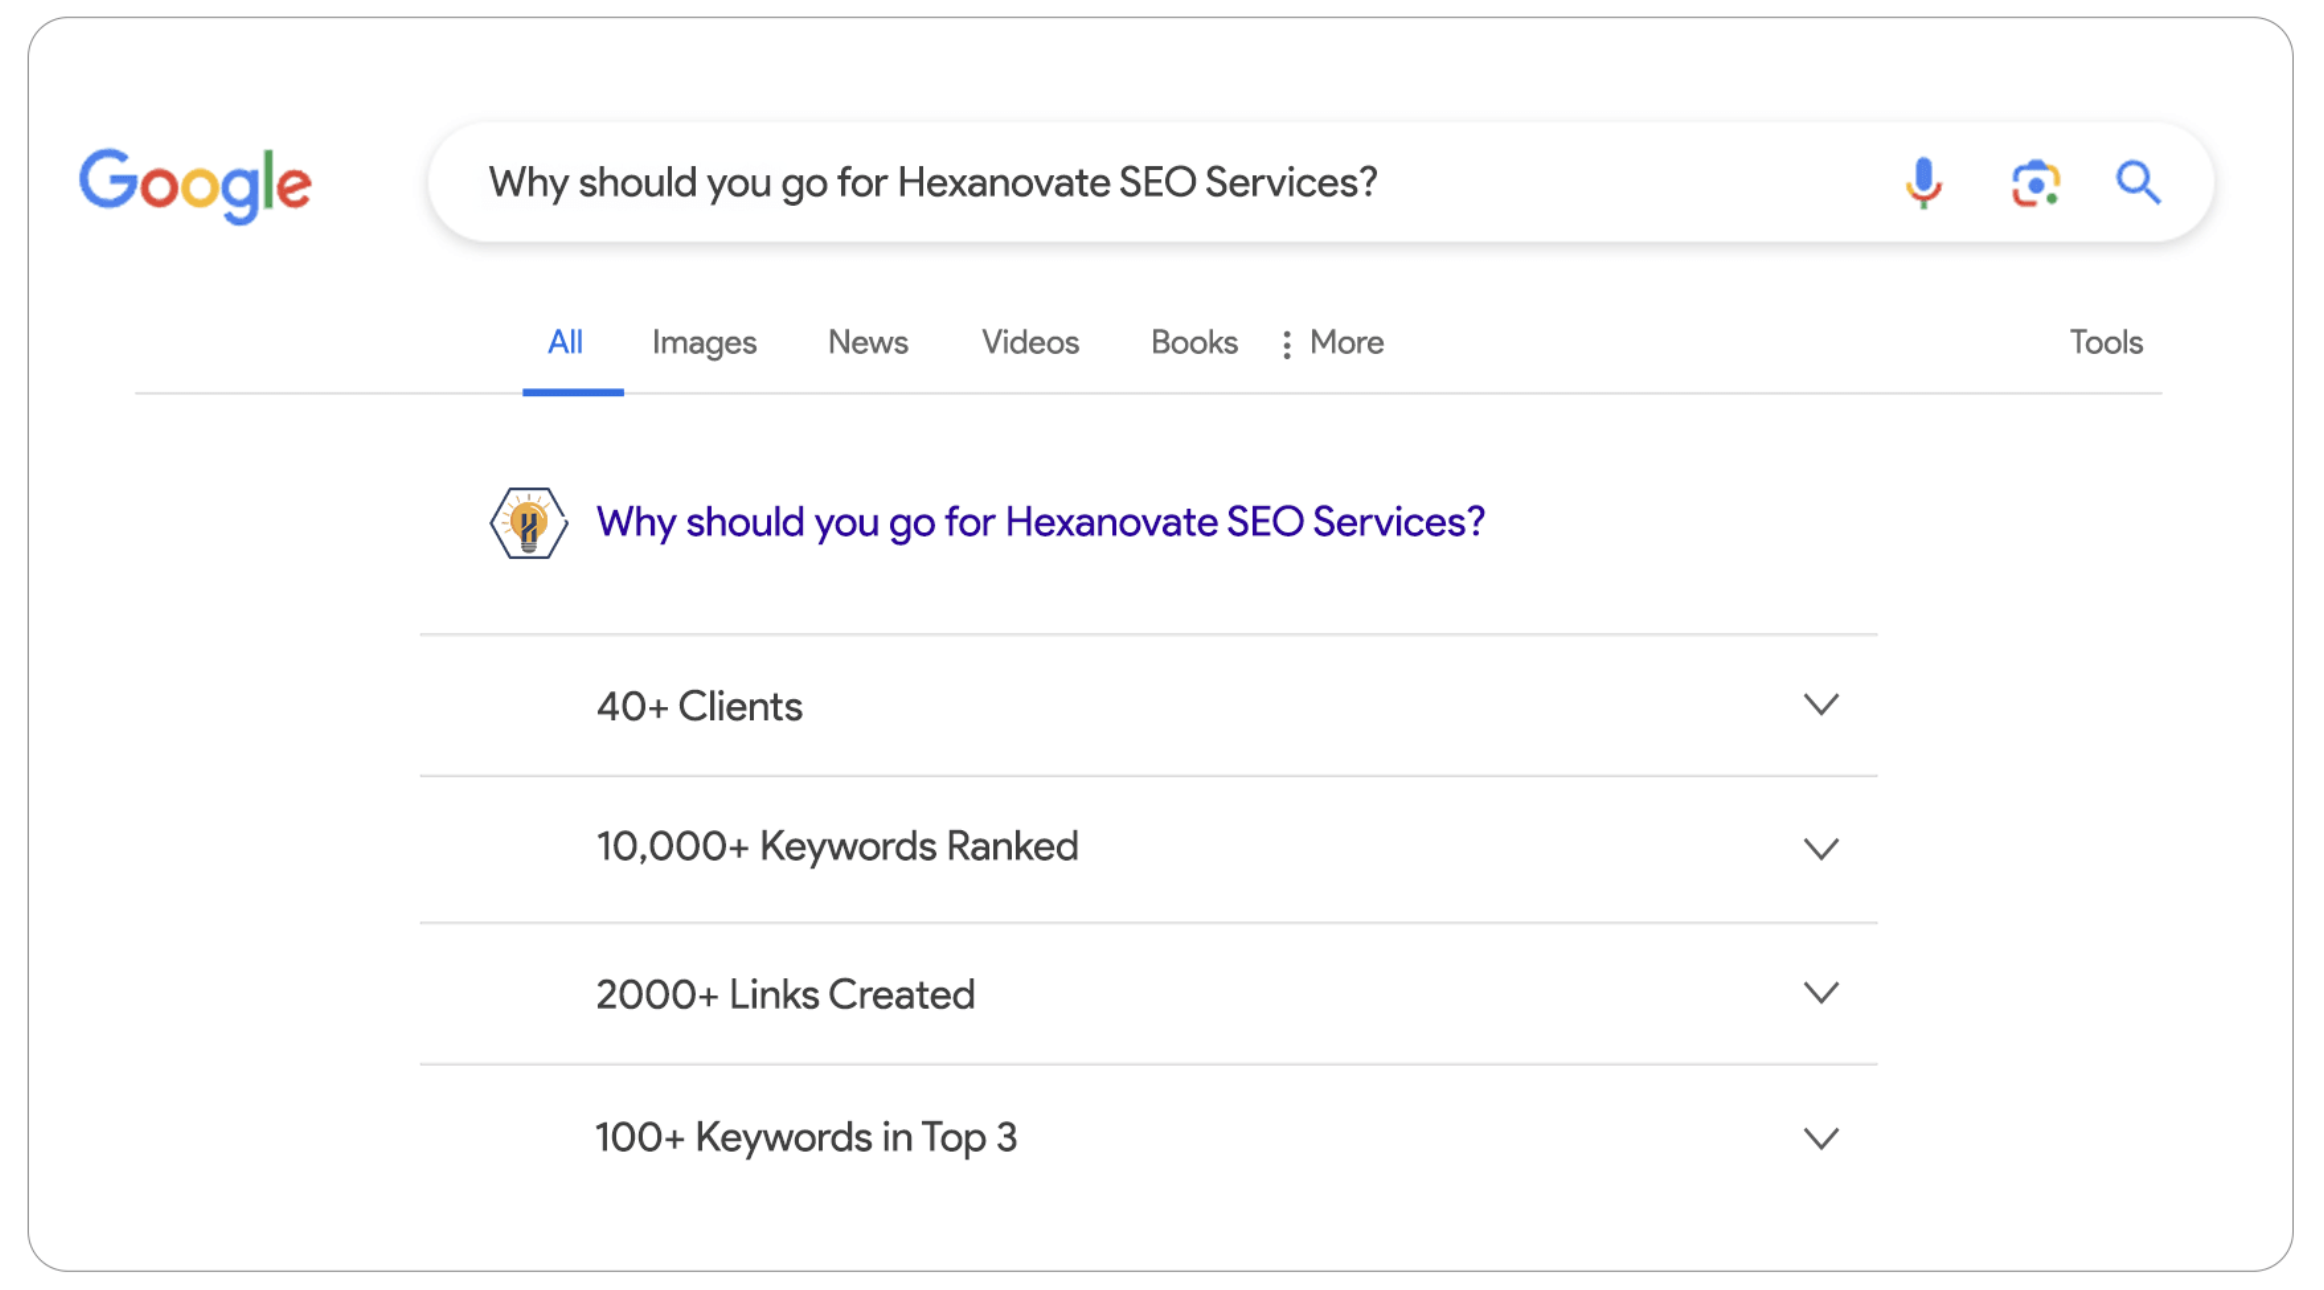Click the '100+ Keywords in Top 3' text

pos(806,1138)
